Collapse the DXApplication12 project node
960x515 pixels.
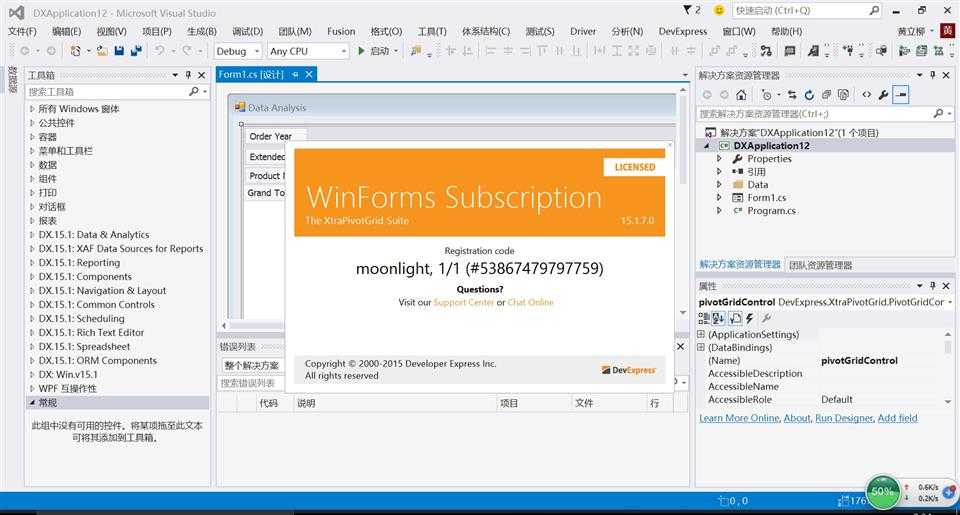point(707,146)
